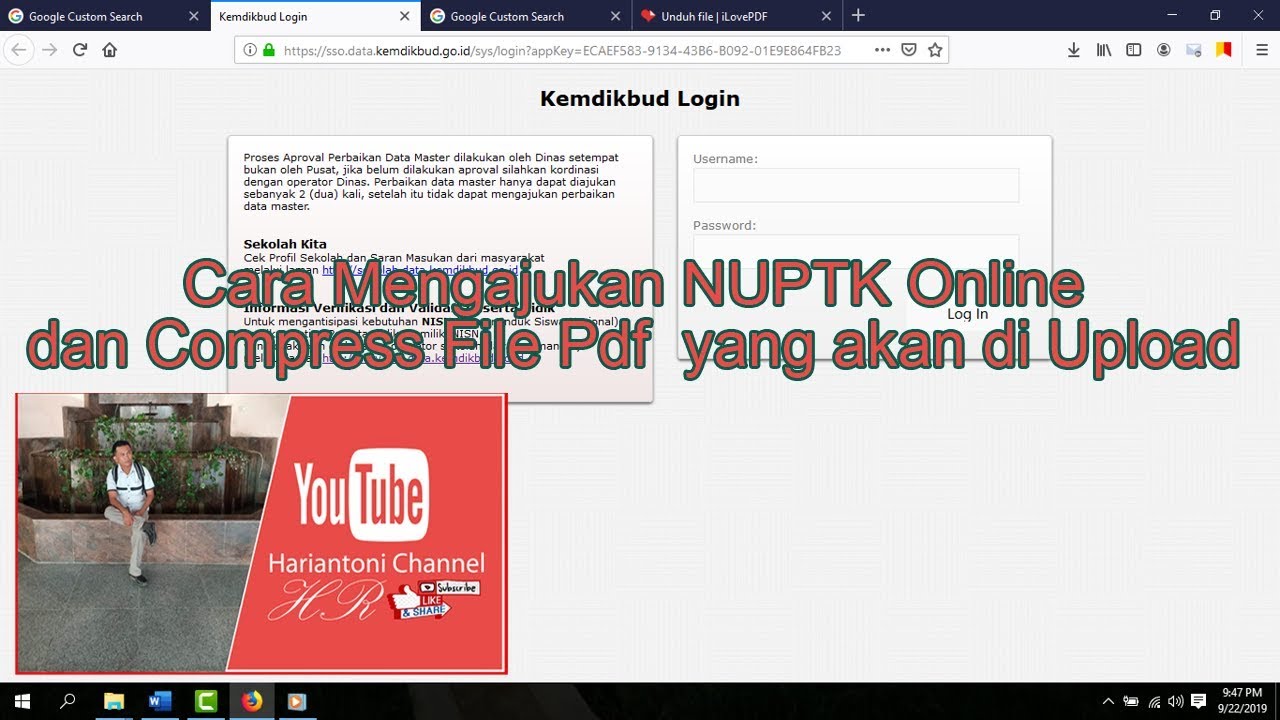Close the Unduh file iLovePDF tab
Screen dimensions: 1280x720
826,16
